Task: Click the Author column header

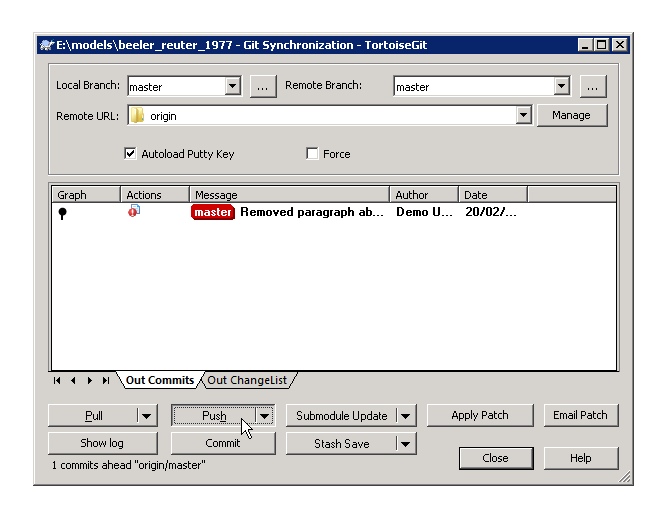Action: tap(424, 194)
